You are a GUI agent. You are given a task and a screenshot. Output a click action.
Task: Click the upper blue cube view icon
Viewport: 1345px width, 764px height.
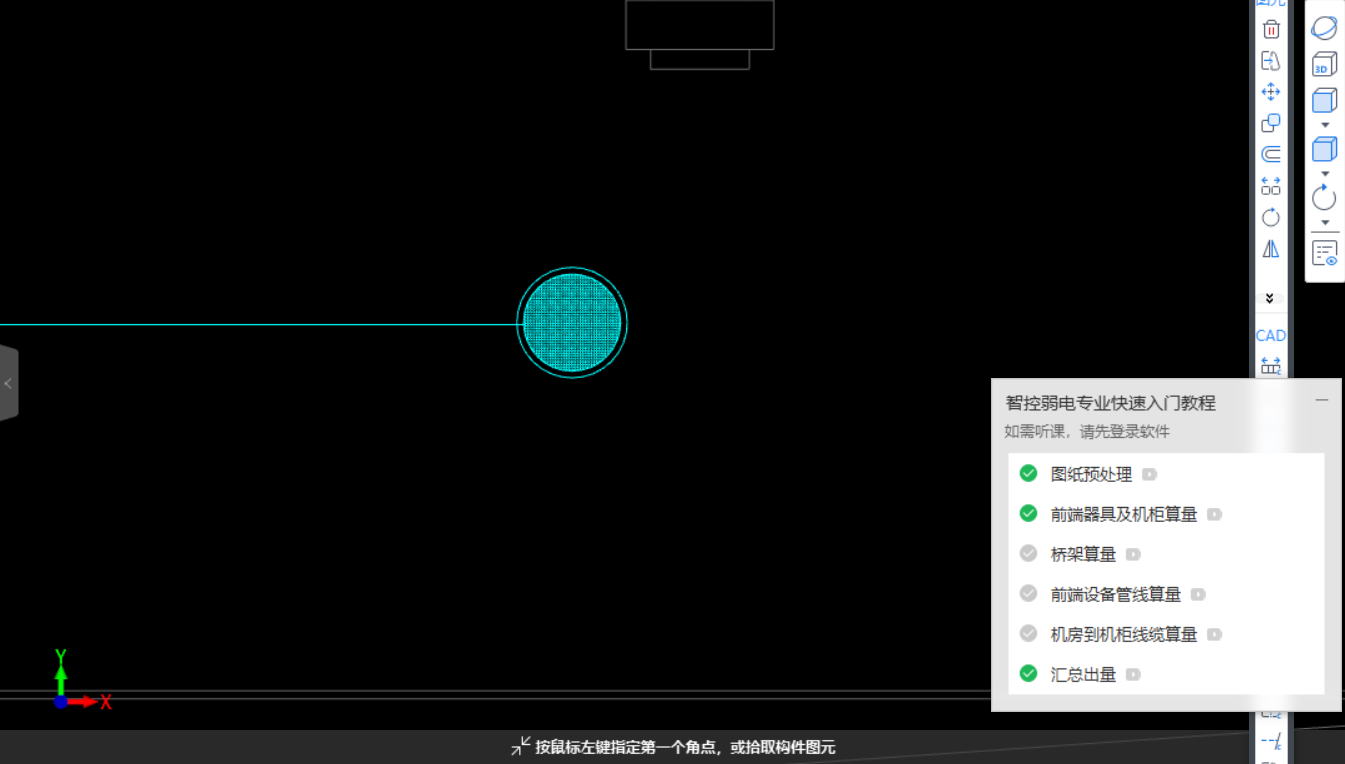tap(1325, 100)
